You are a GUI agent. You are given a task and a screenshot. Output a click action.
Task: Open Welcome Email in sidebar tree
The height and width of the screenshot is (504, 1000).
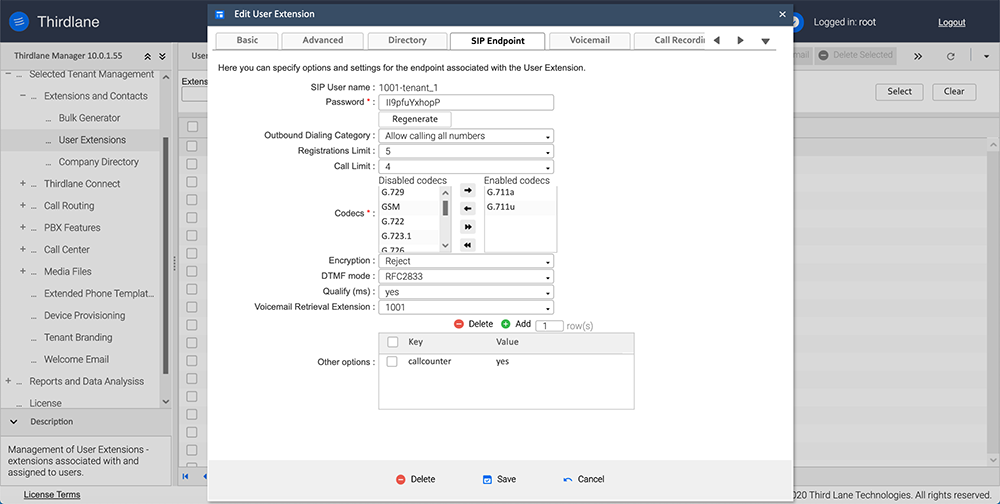coord(77,359)
